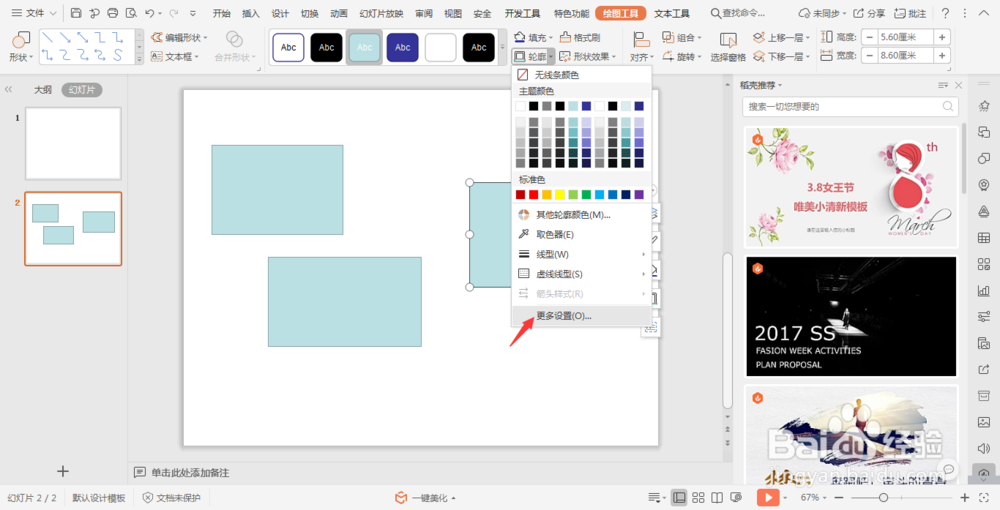Open the 文本框 text box dropdown

(x=175, y=57)
